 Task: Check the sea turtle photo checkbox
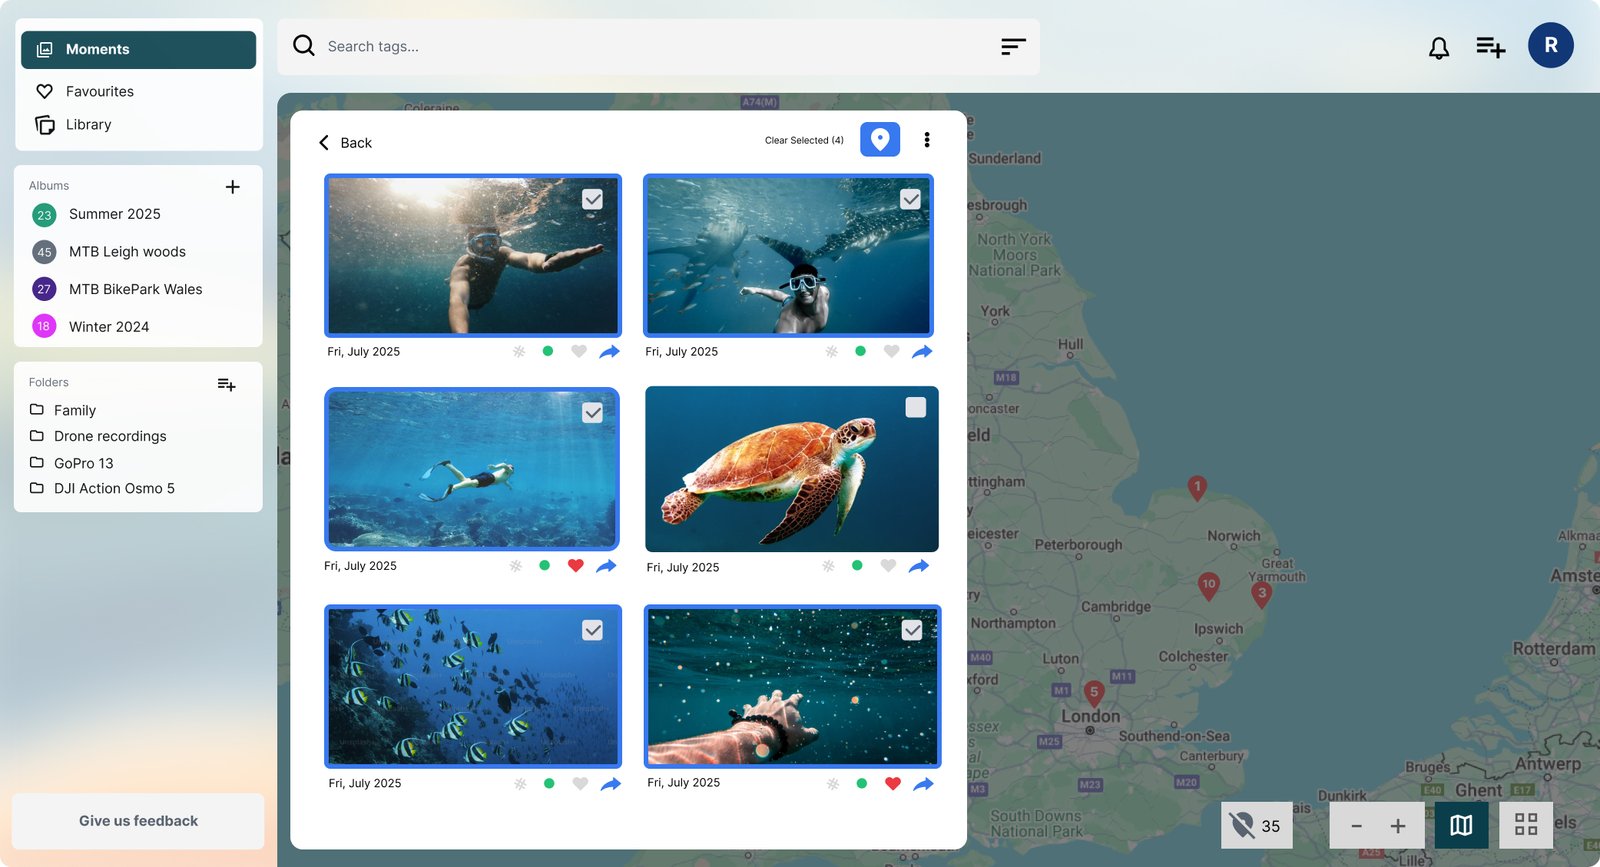pos(915,407)
